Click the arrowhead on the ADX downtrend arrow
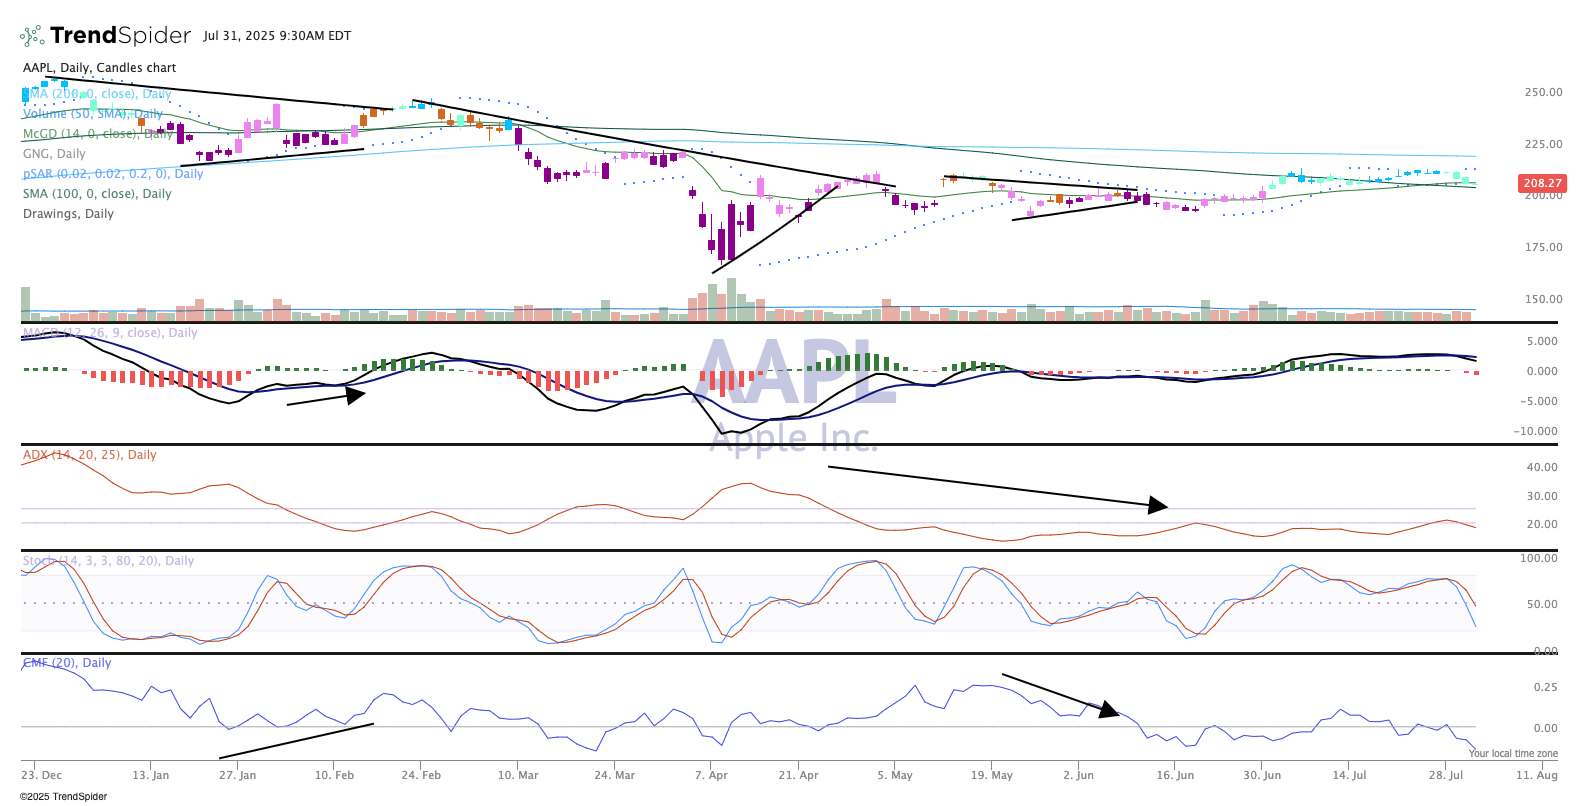Screen dimensions: 1588x806 click(1158, 506)
